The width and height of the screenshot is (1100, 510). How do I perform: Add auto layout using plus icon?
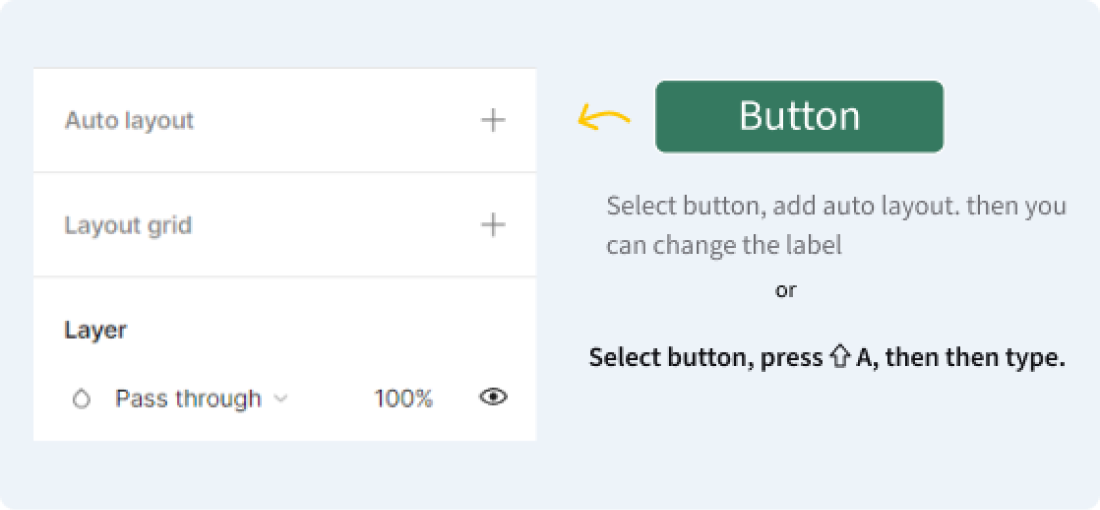coord(493,121)
